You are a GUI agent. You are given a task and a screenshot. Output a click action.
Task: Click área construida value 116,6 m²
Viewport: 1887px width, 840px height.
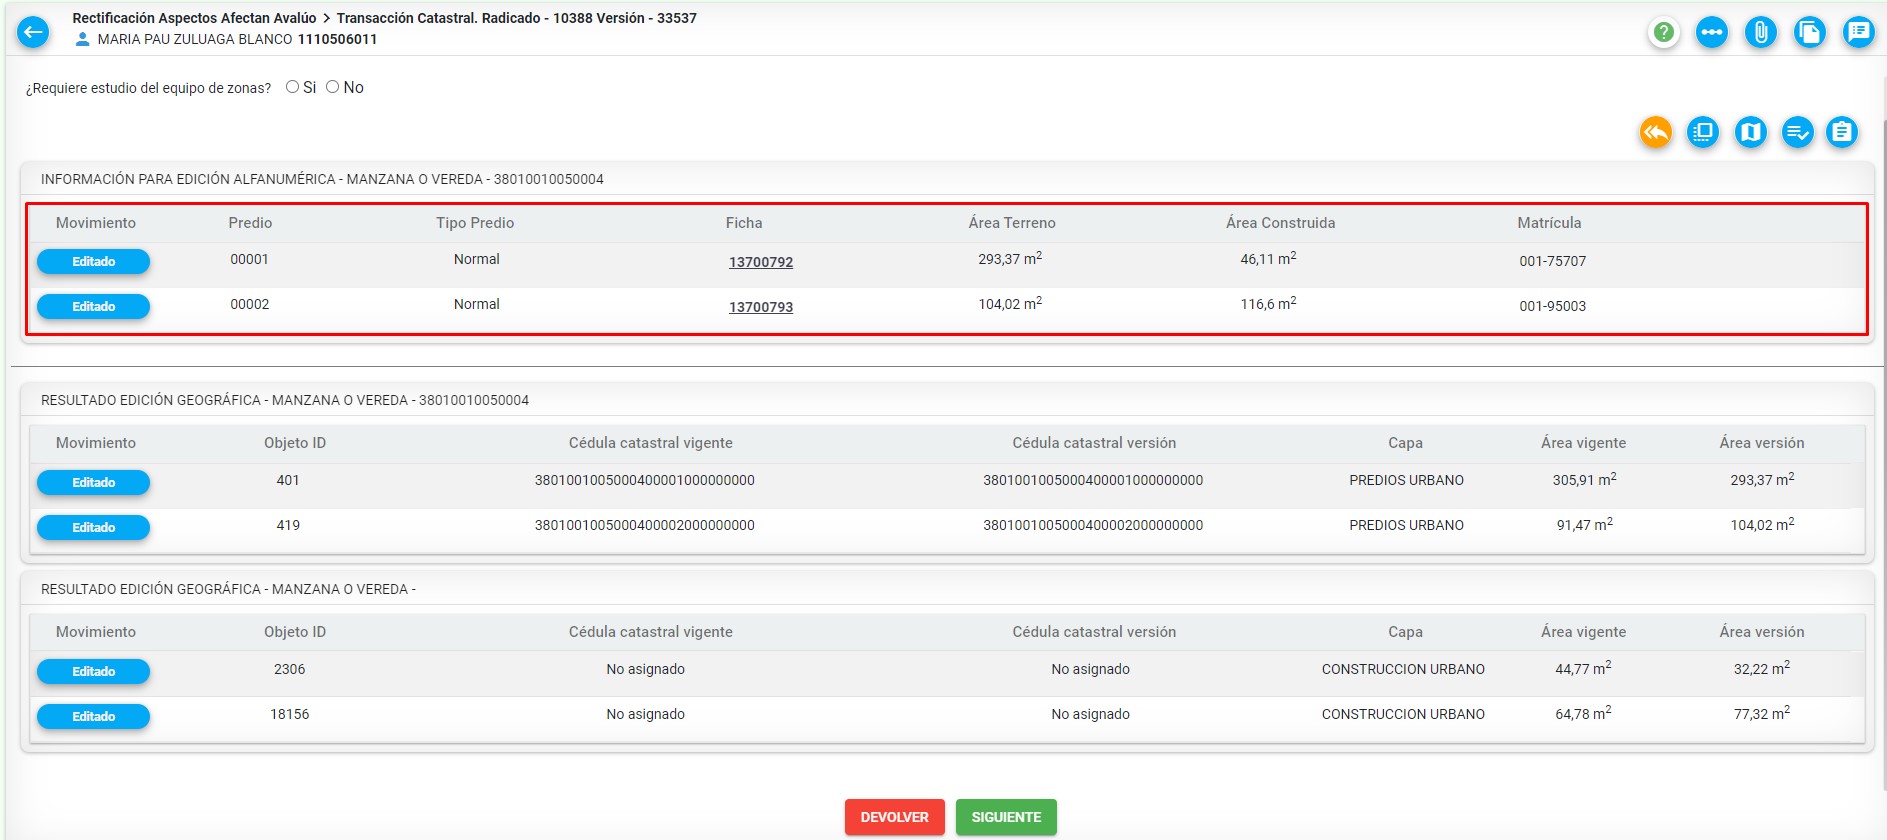point(1268,303)
